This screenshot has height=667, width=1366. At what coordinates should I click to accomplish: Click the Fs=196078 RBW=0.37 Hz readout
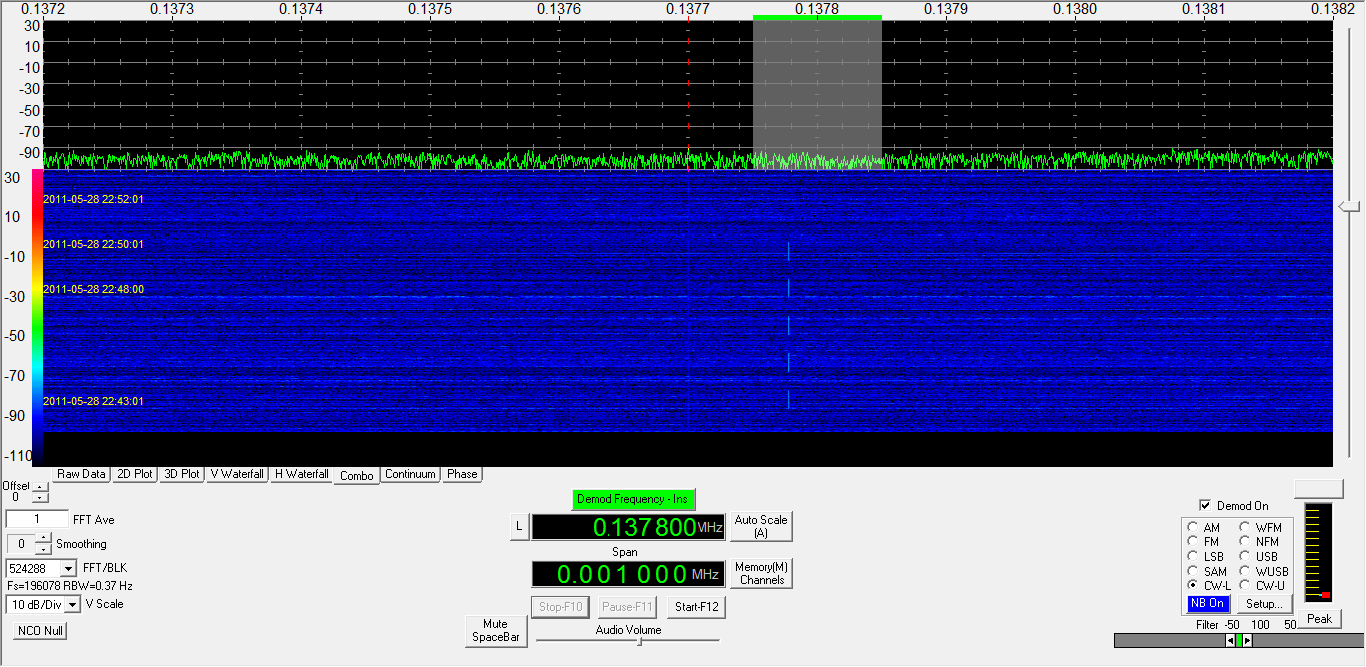point(70,586)
